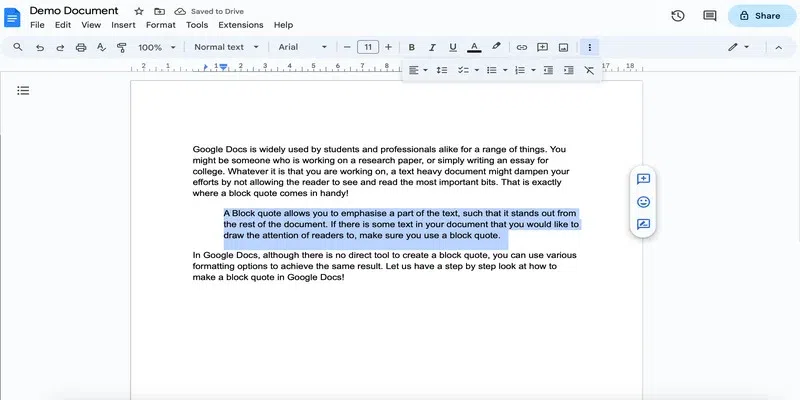Run spelling and grammar check
This screenshot has height=400, width=800.
101,47
